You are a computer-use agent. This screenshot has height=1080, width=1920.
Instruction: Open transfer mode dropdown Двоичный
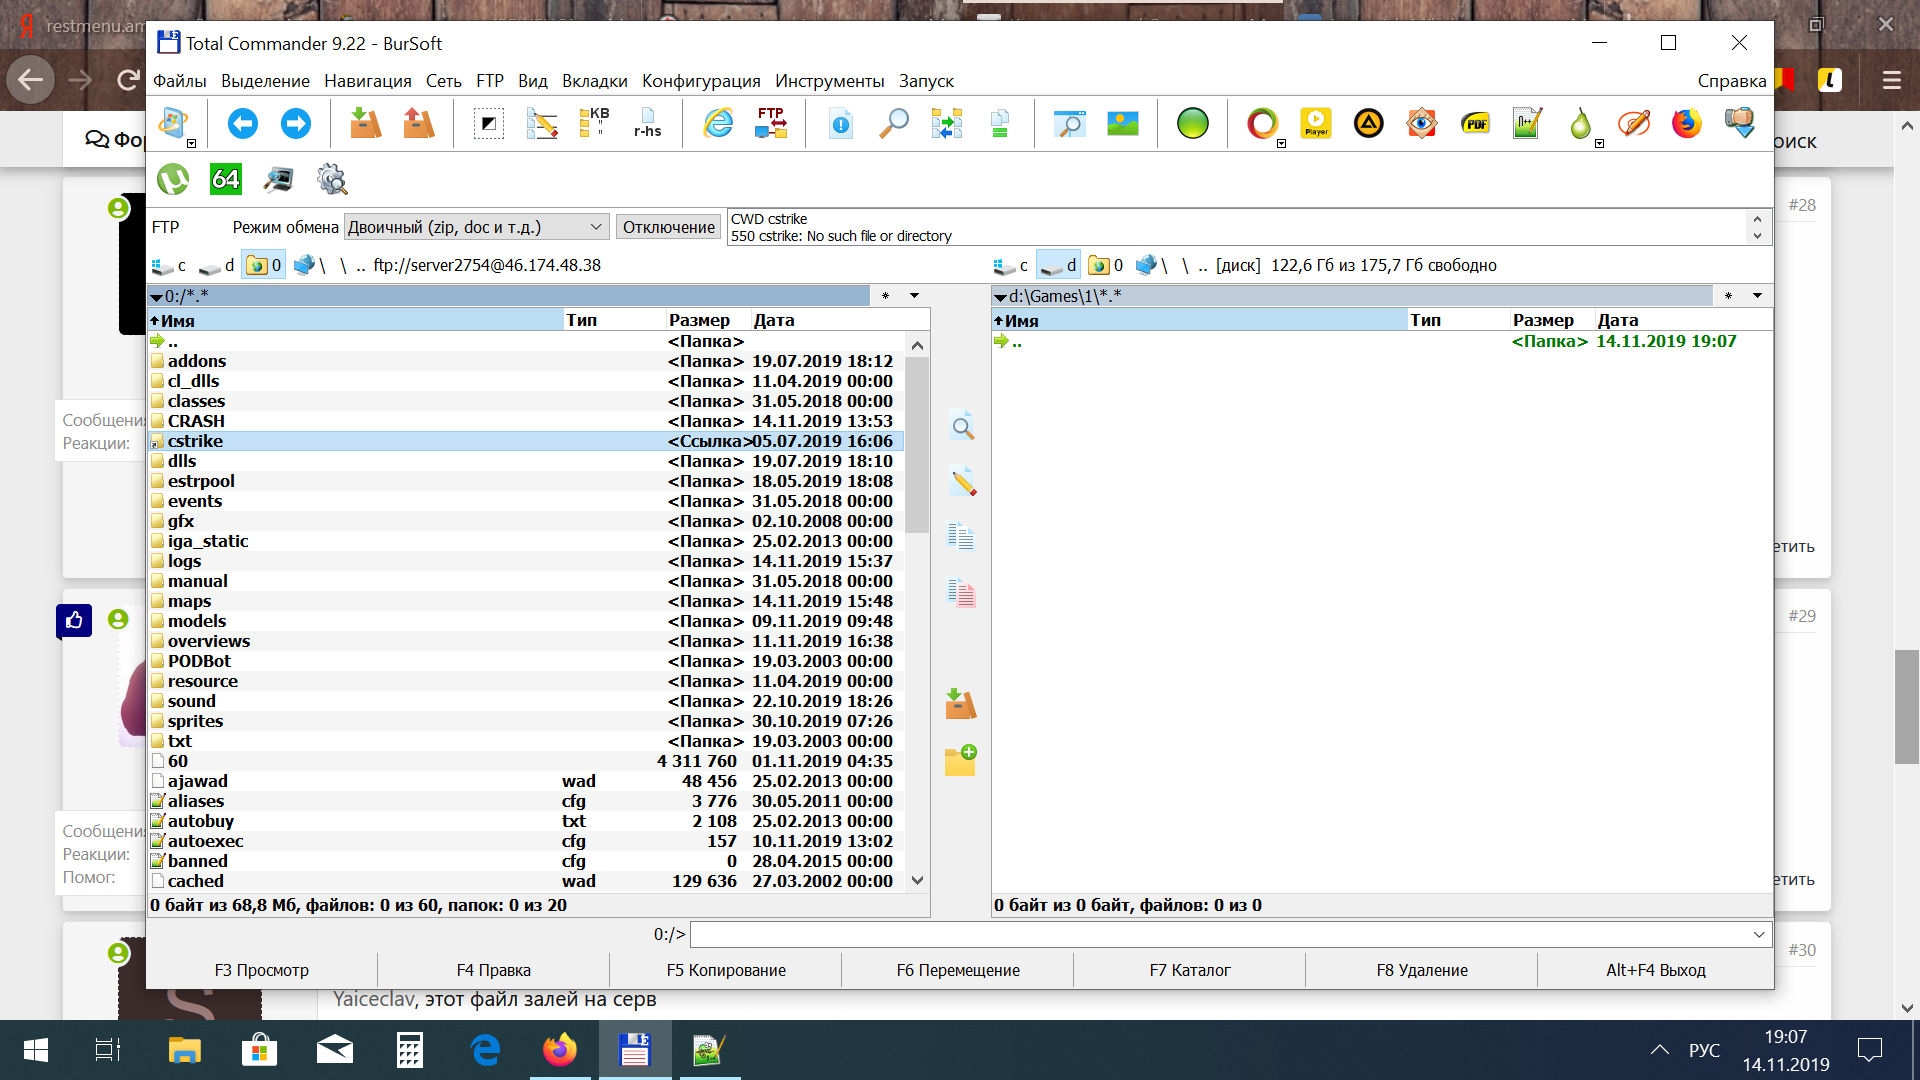476,227
